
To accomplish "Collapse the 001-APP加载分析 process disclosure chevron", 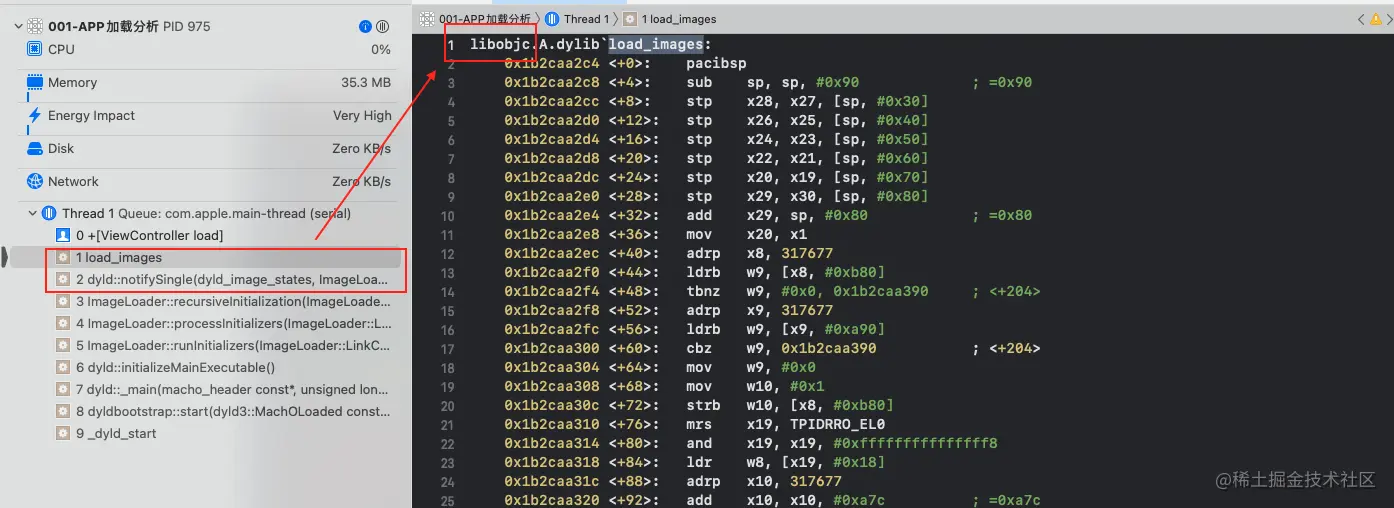I will coord(17,26).
